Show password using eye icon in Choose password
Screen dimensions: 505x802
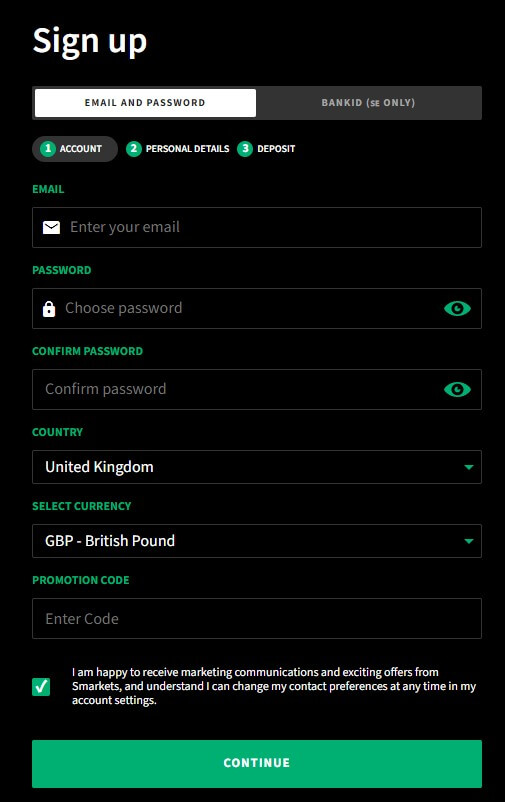pyautogui.click(x=457, y=308)
